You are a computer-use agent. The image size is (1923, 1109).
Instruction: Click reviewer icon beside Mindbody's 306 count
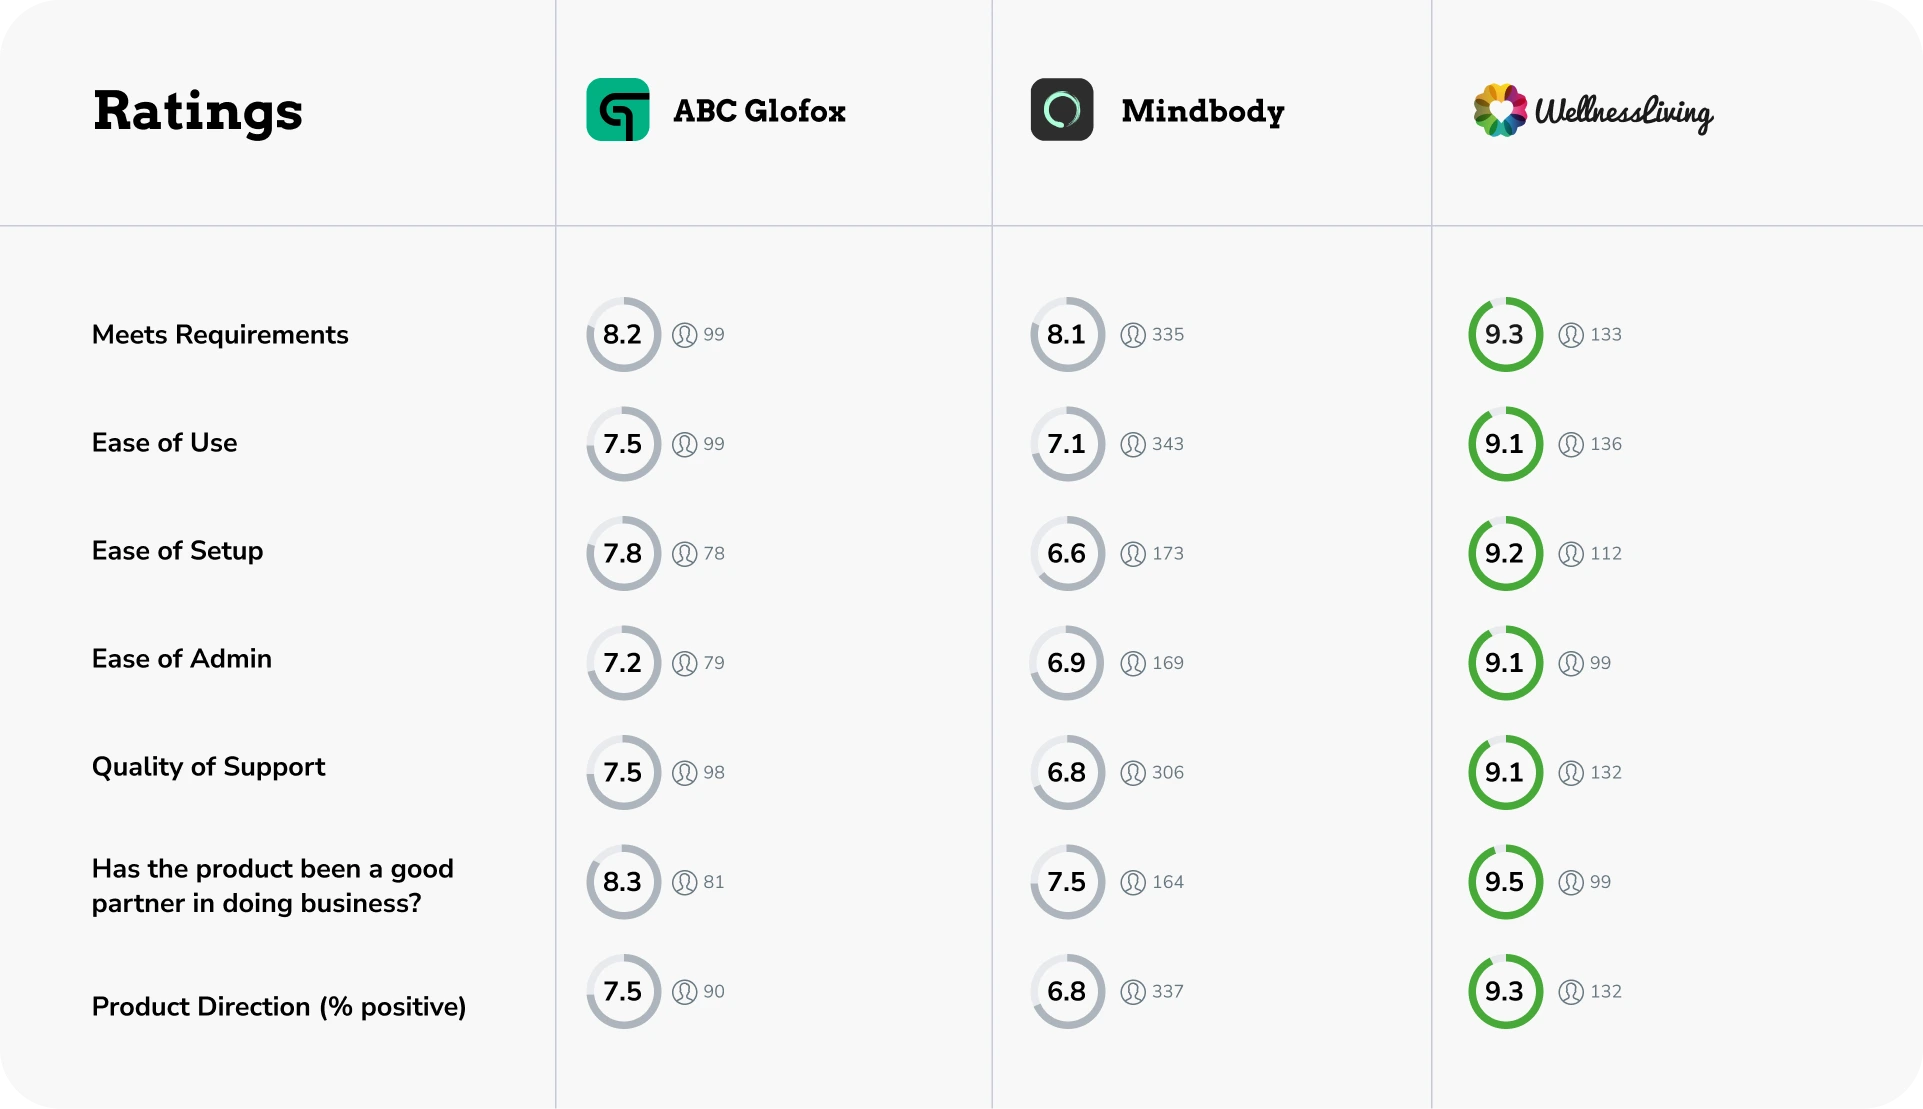[x=1132, y=773]
